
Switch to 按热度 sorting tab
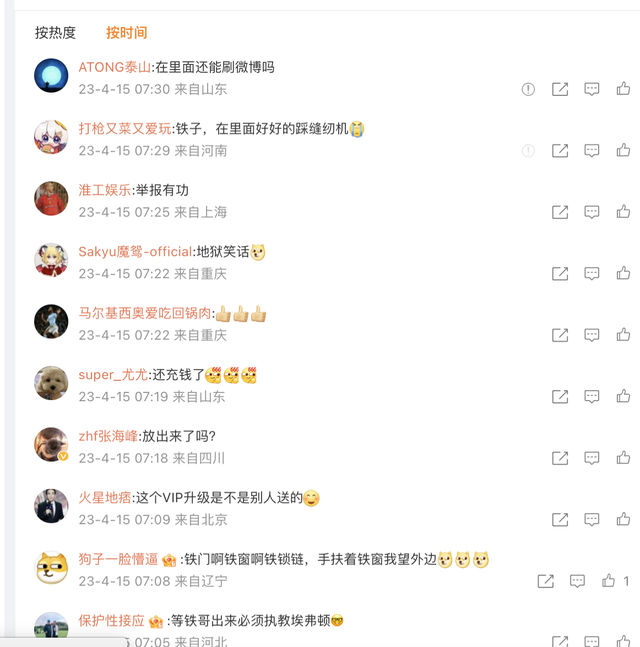click(55, 33)
